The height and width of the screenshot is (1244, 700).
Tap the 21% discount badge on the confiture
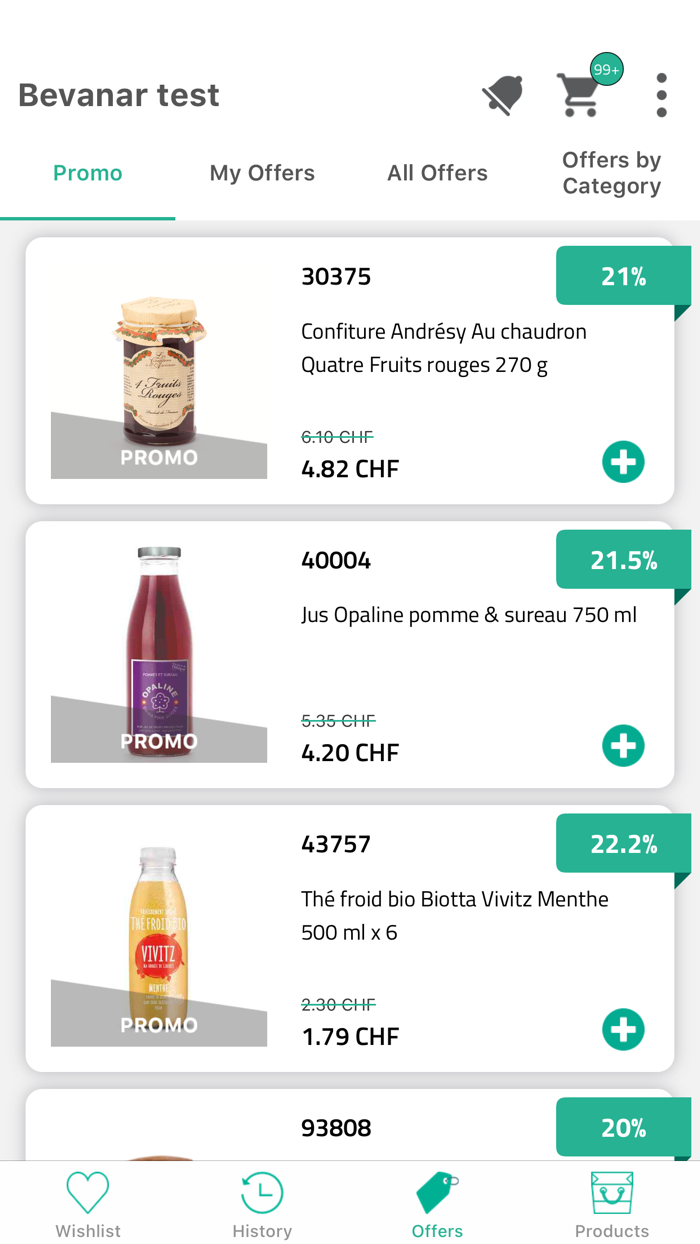(x=624, y=275)
